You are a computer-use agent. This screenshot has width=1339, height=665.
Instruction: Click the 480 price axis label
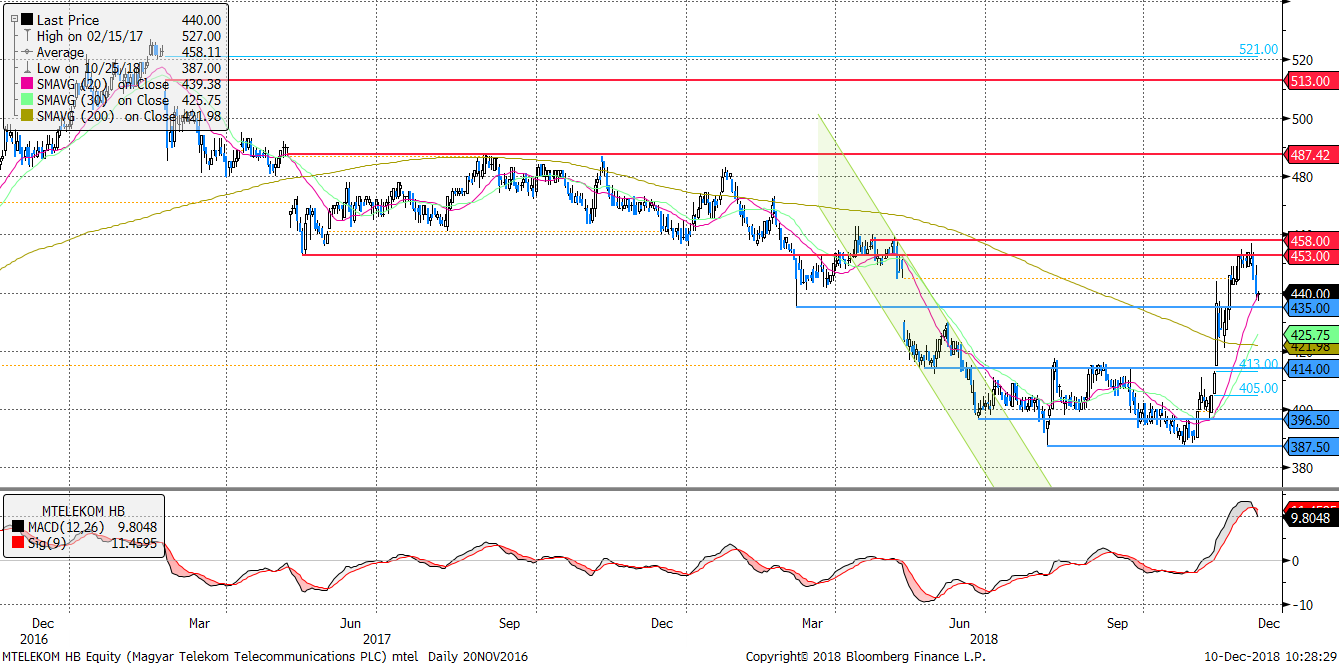1302,177
